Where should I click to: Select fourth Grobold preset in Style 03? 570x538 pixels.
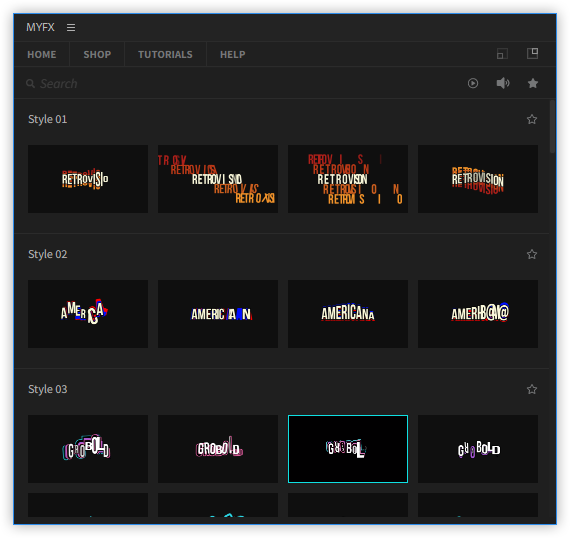pyautogui.click(x=478, y=449)
